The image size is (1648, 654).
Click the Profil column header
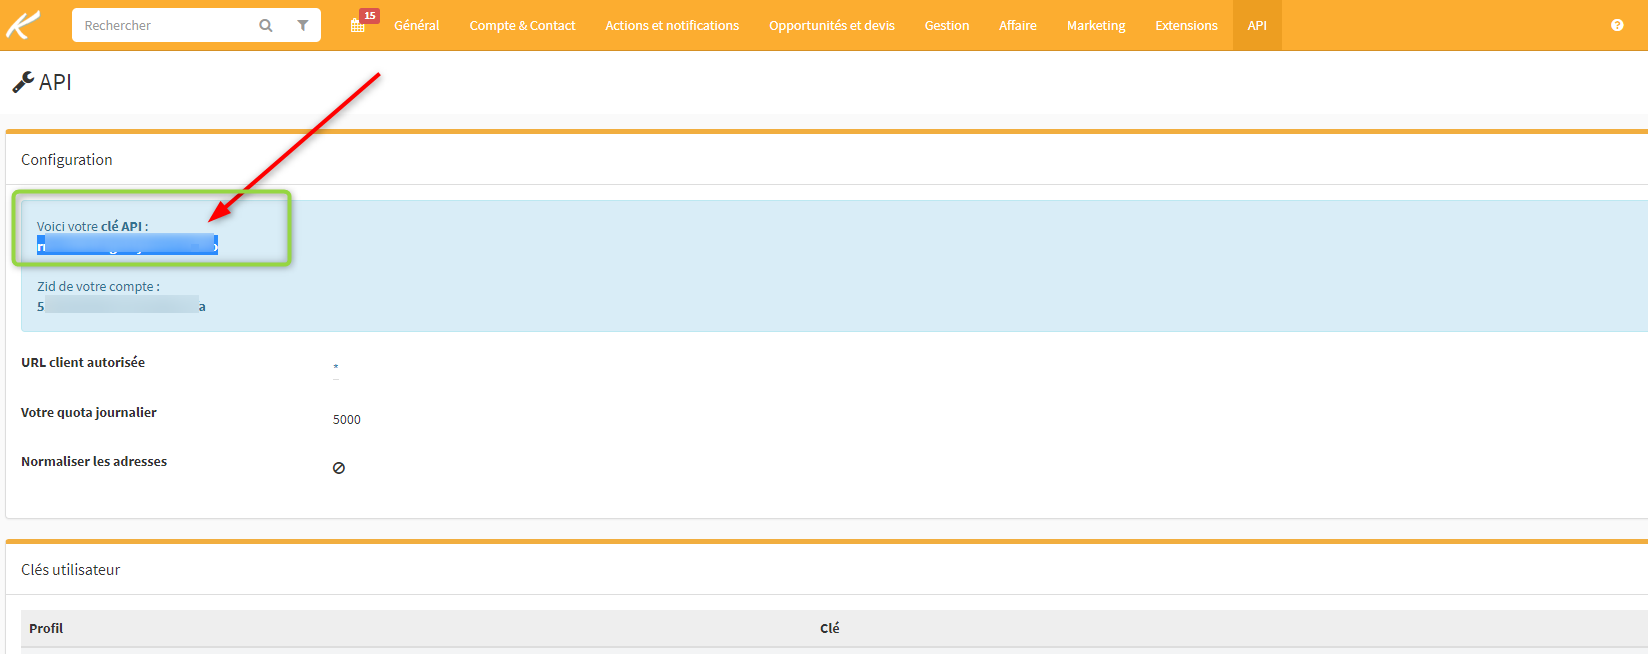pos(46,629)
